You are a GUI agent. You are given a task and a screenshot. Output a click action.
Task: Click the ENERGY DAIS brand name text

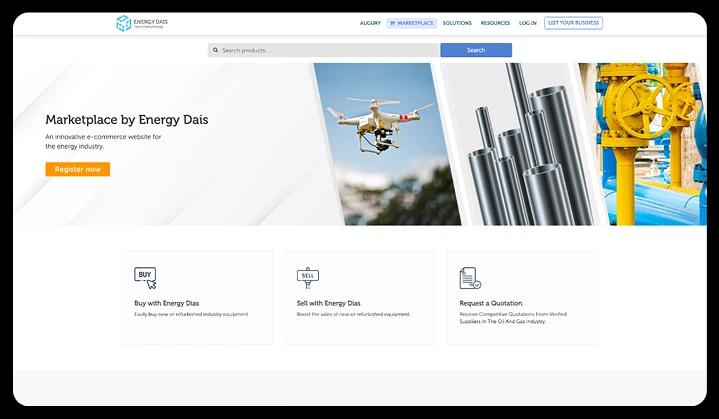[x=151, y=22]
